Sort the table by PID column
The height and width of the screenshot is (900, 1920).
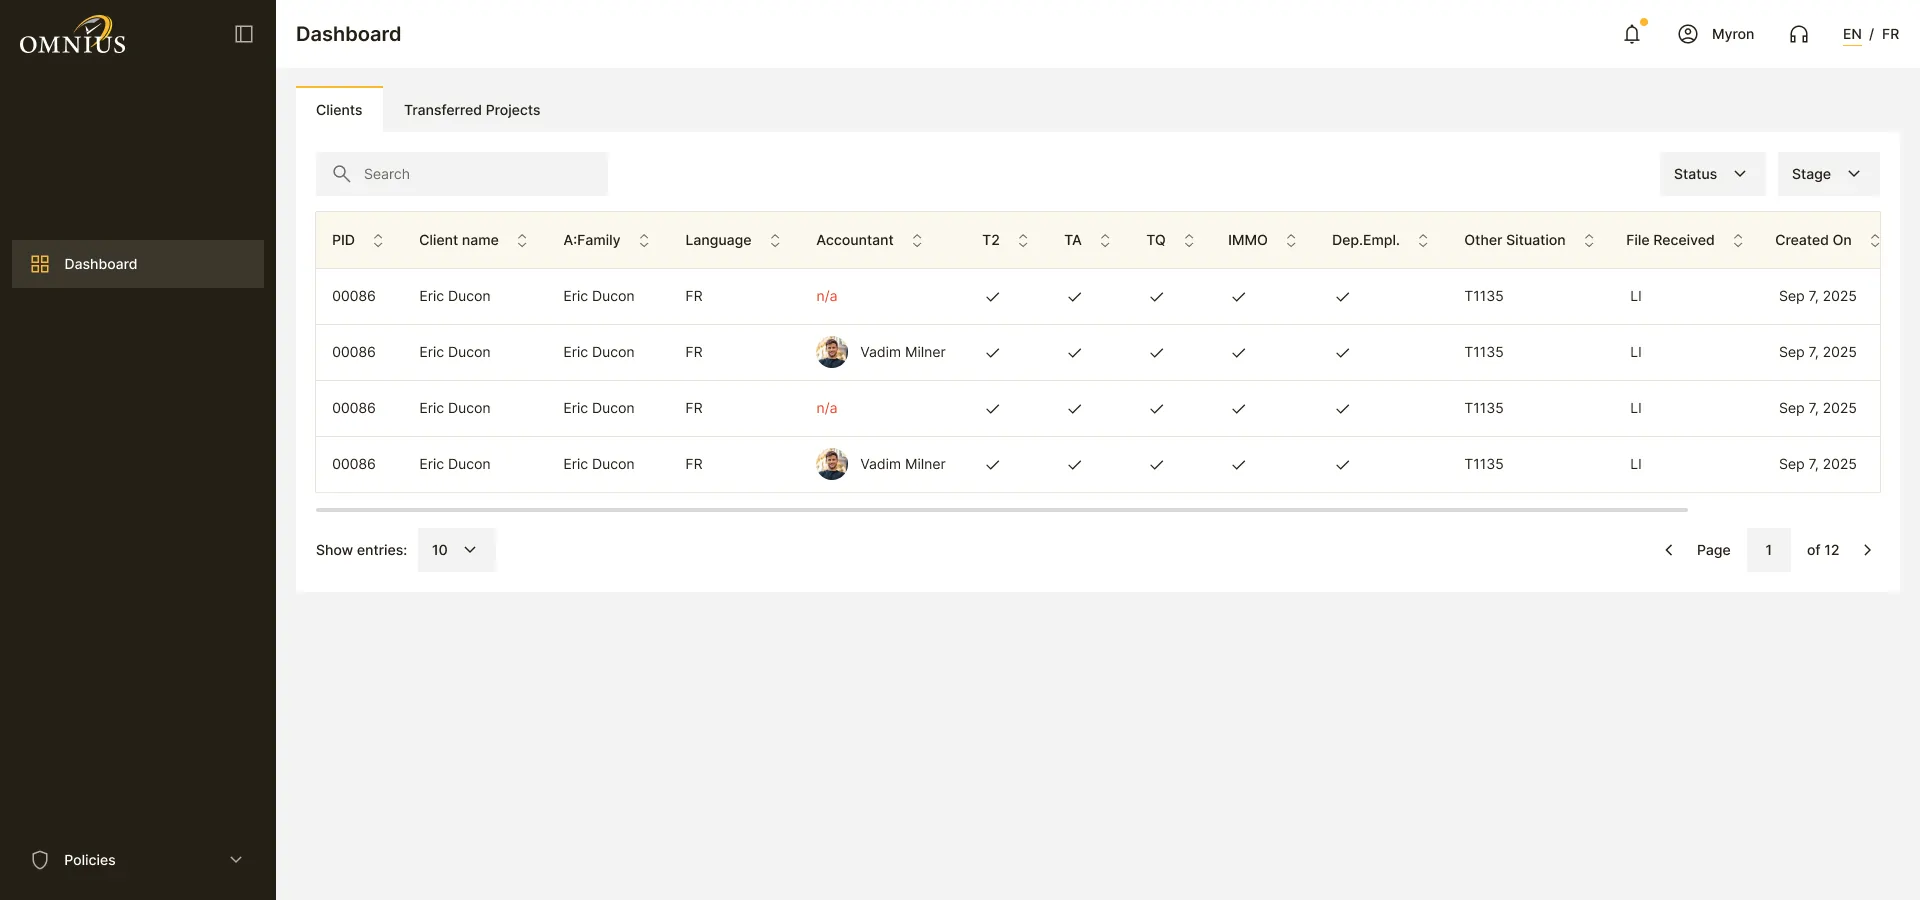[x=378, y=240]
